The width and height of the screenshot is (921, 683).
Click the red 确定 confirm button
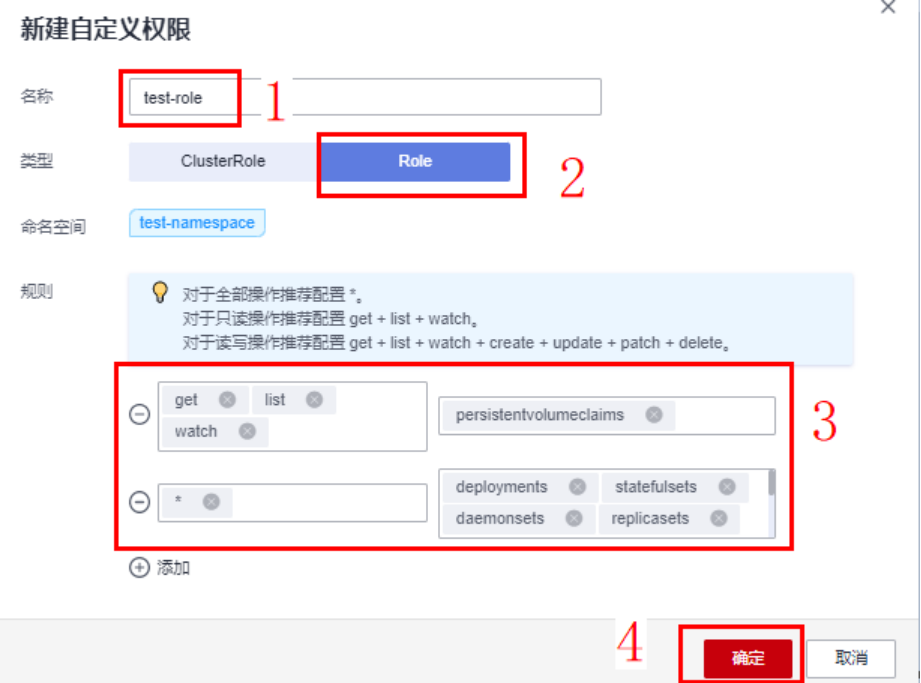pos(748,658)
